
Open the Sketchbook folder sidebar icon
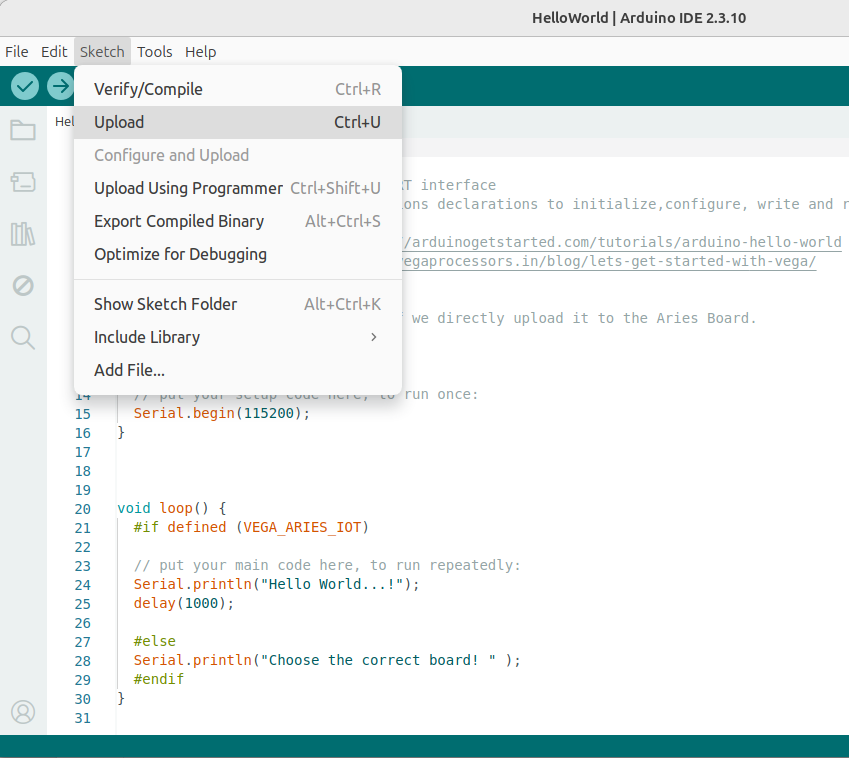(23, 130)
